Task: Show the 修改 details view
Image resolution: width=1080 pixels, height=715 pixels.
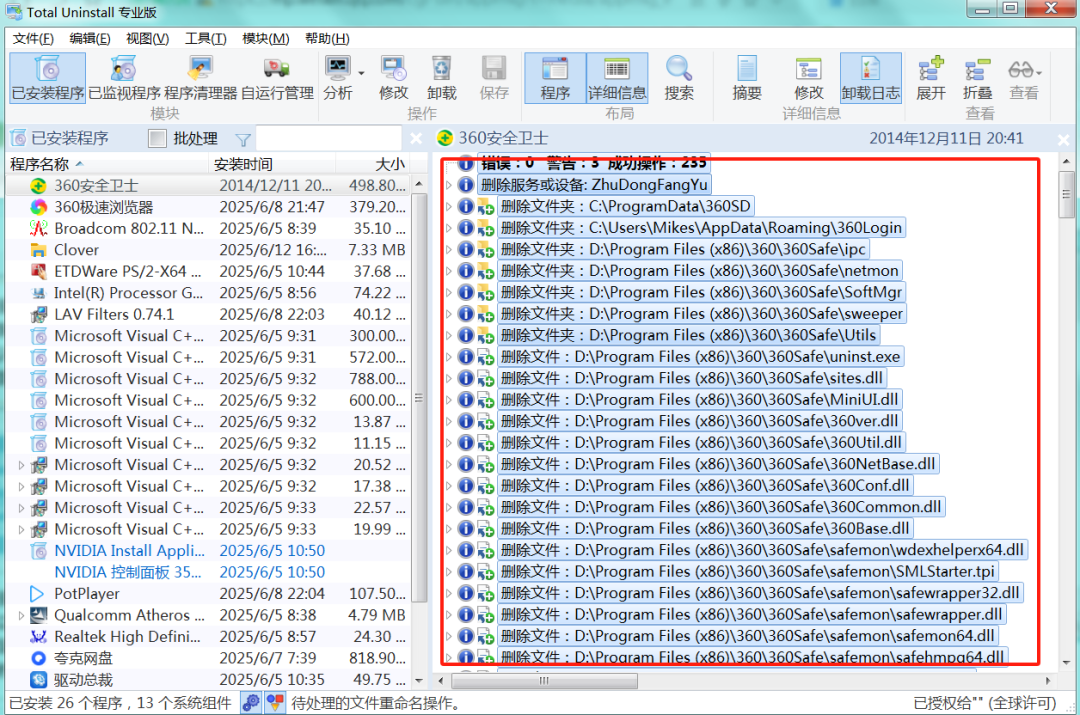Action: [x=809, y=78]
